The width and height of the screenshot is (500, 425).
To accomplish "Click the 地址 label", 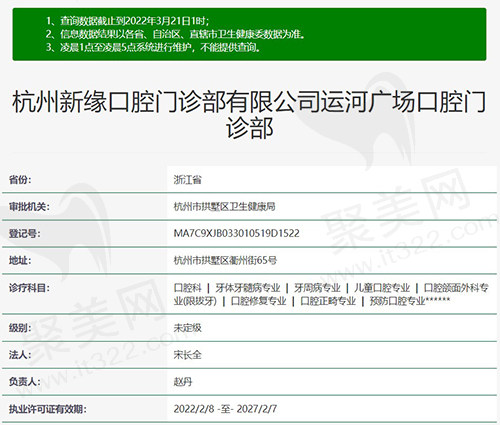I will point(20,260).
